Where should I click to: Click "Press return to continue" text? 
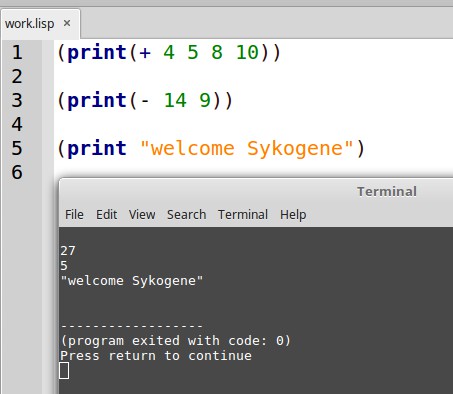tap(156, 356)
